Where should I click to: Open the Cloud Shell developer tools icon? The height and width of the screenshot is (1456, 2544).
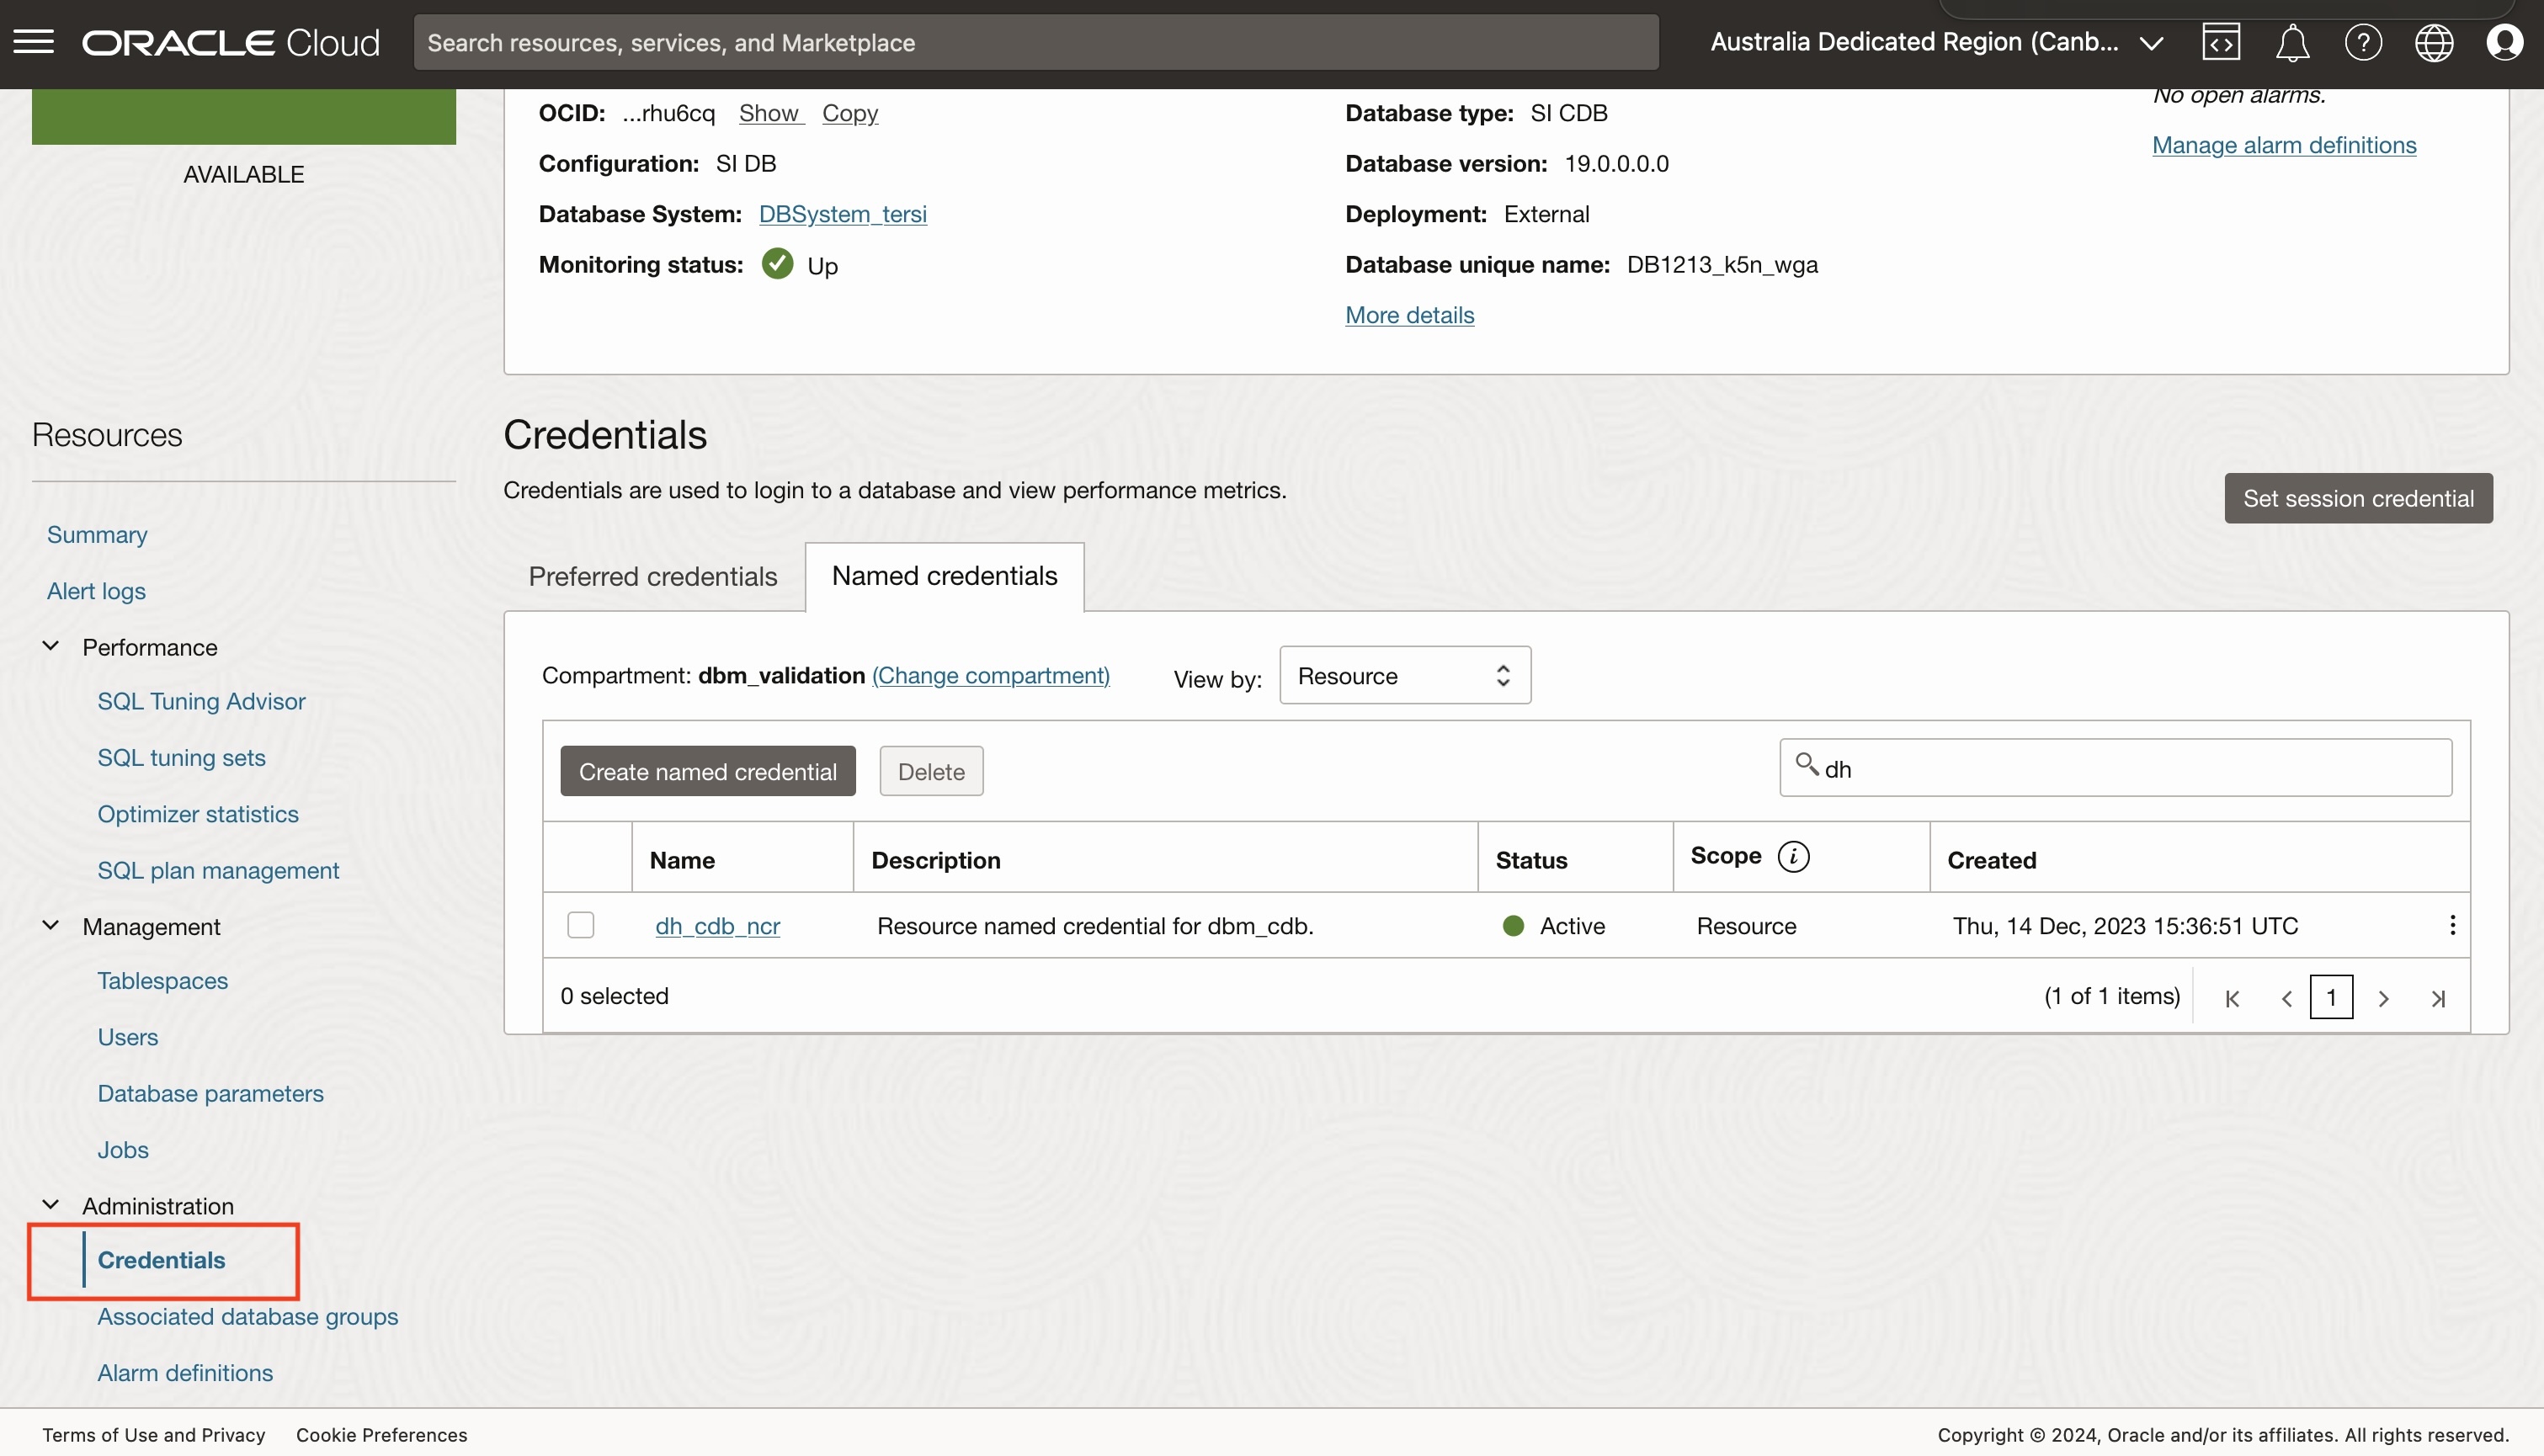click(2221, 42)
